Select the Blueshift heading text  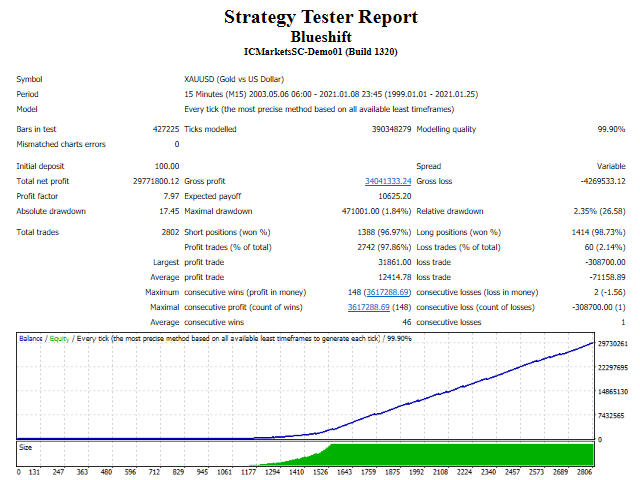320,35
